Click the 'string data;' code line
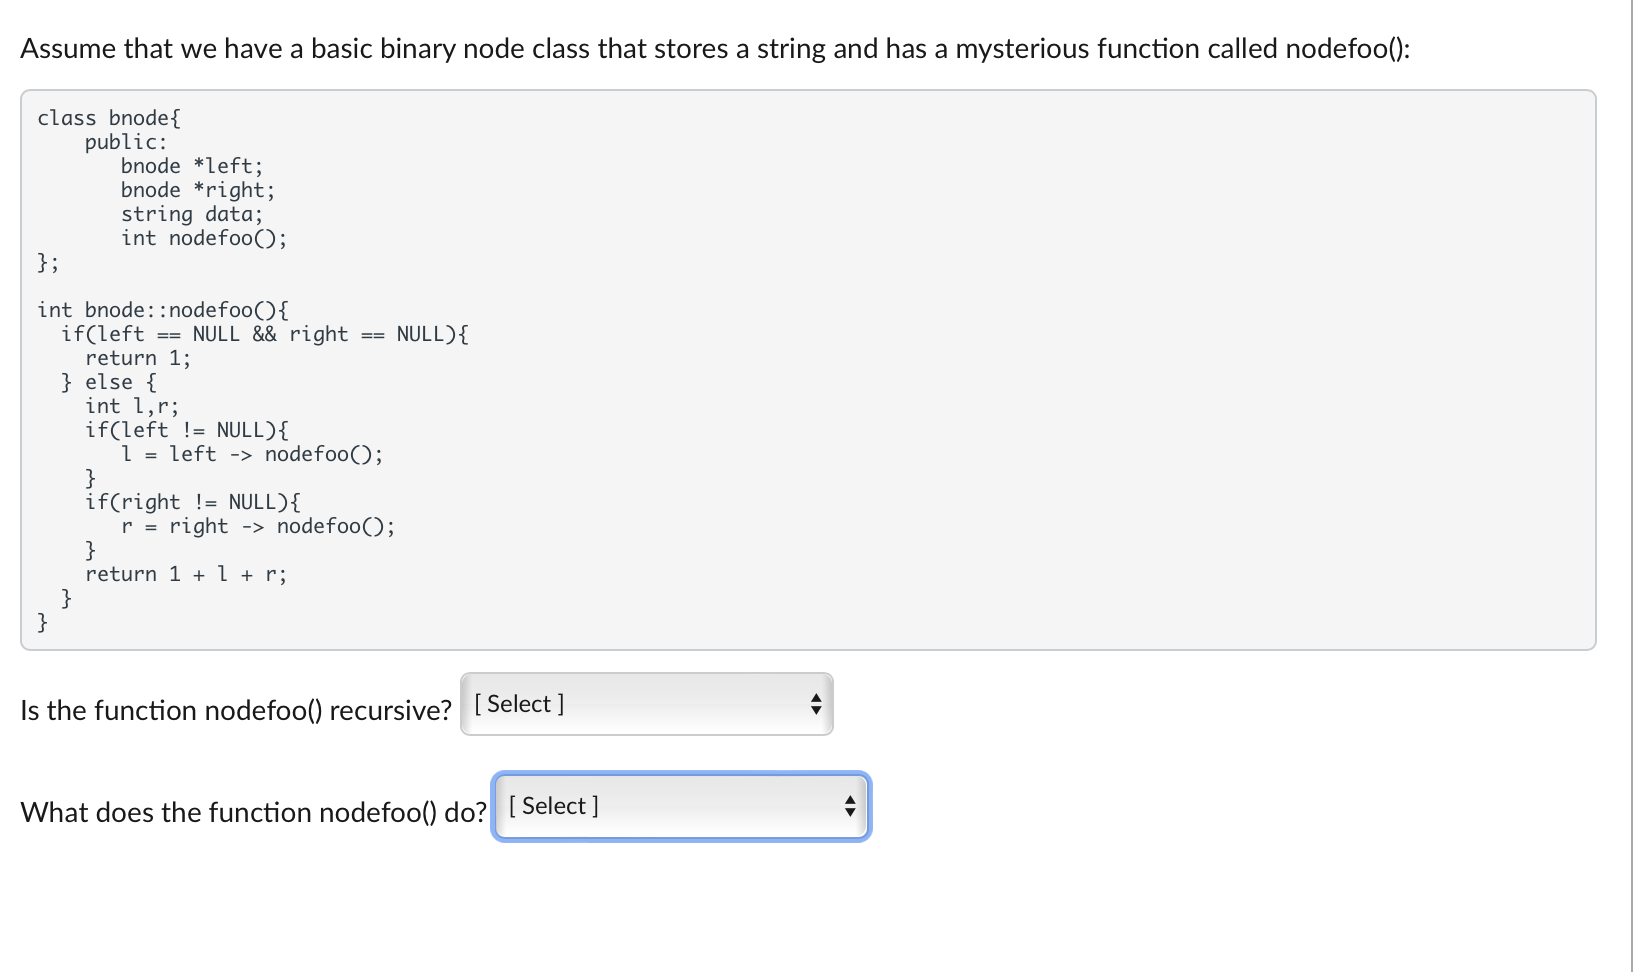The height and width of the screenshot is (972, 1642). click(x=192, y=214)
